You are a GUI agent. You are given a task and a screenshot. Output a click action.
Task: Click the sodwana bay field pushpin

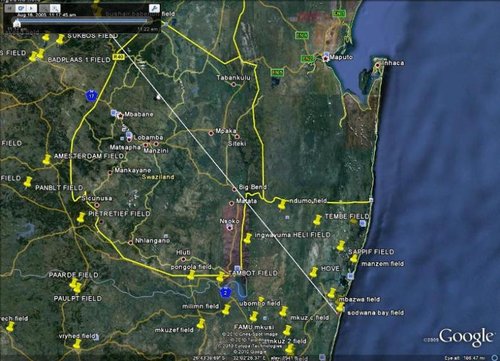(340, 307)
